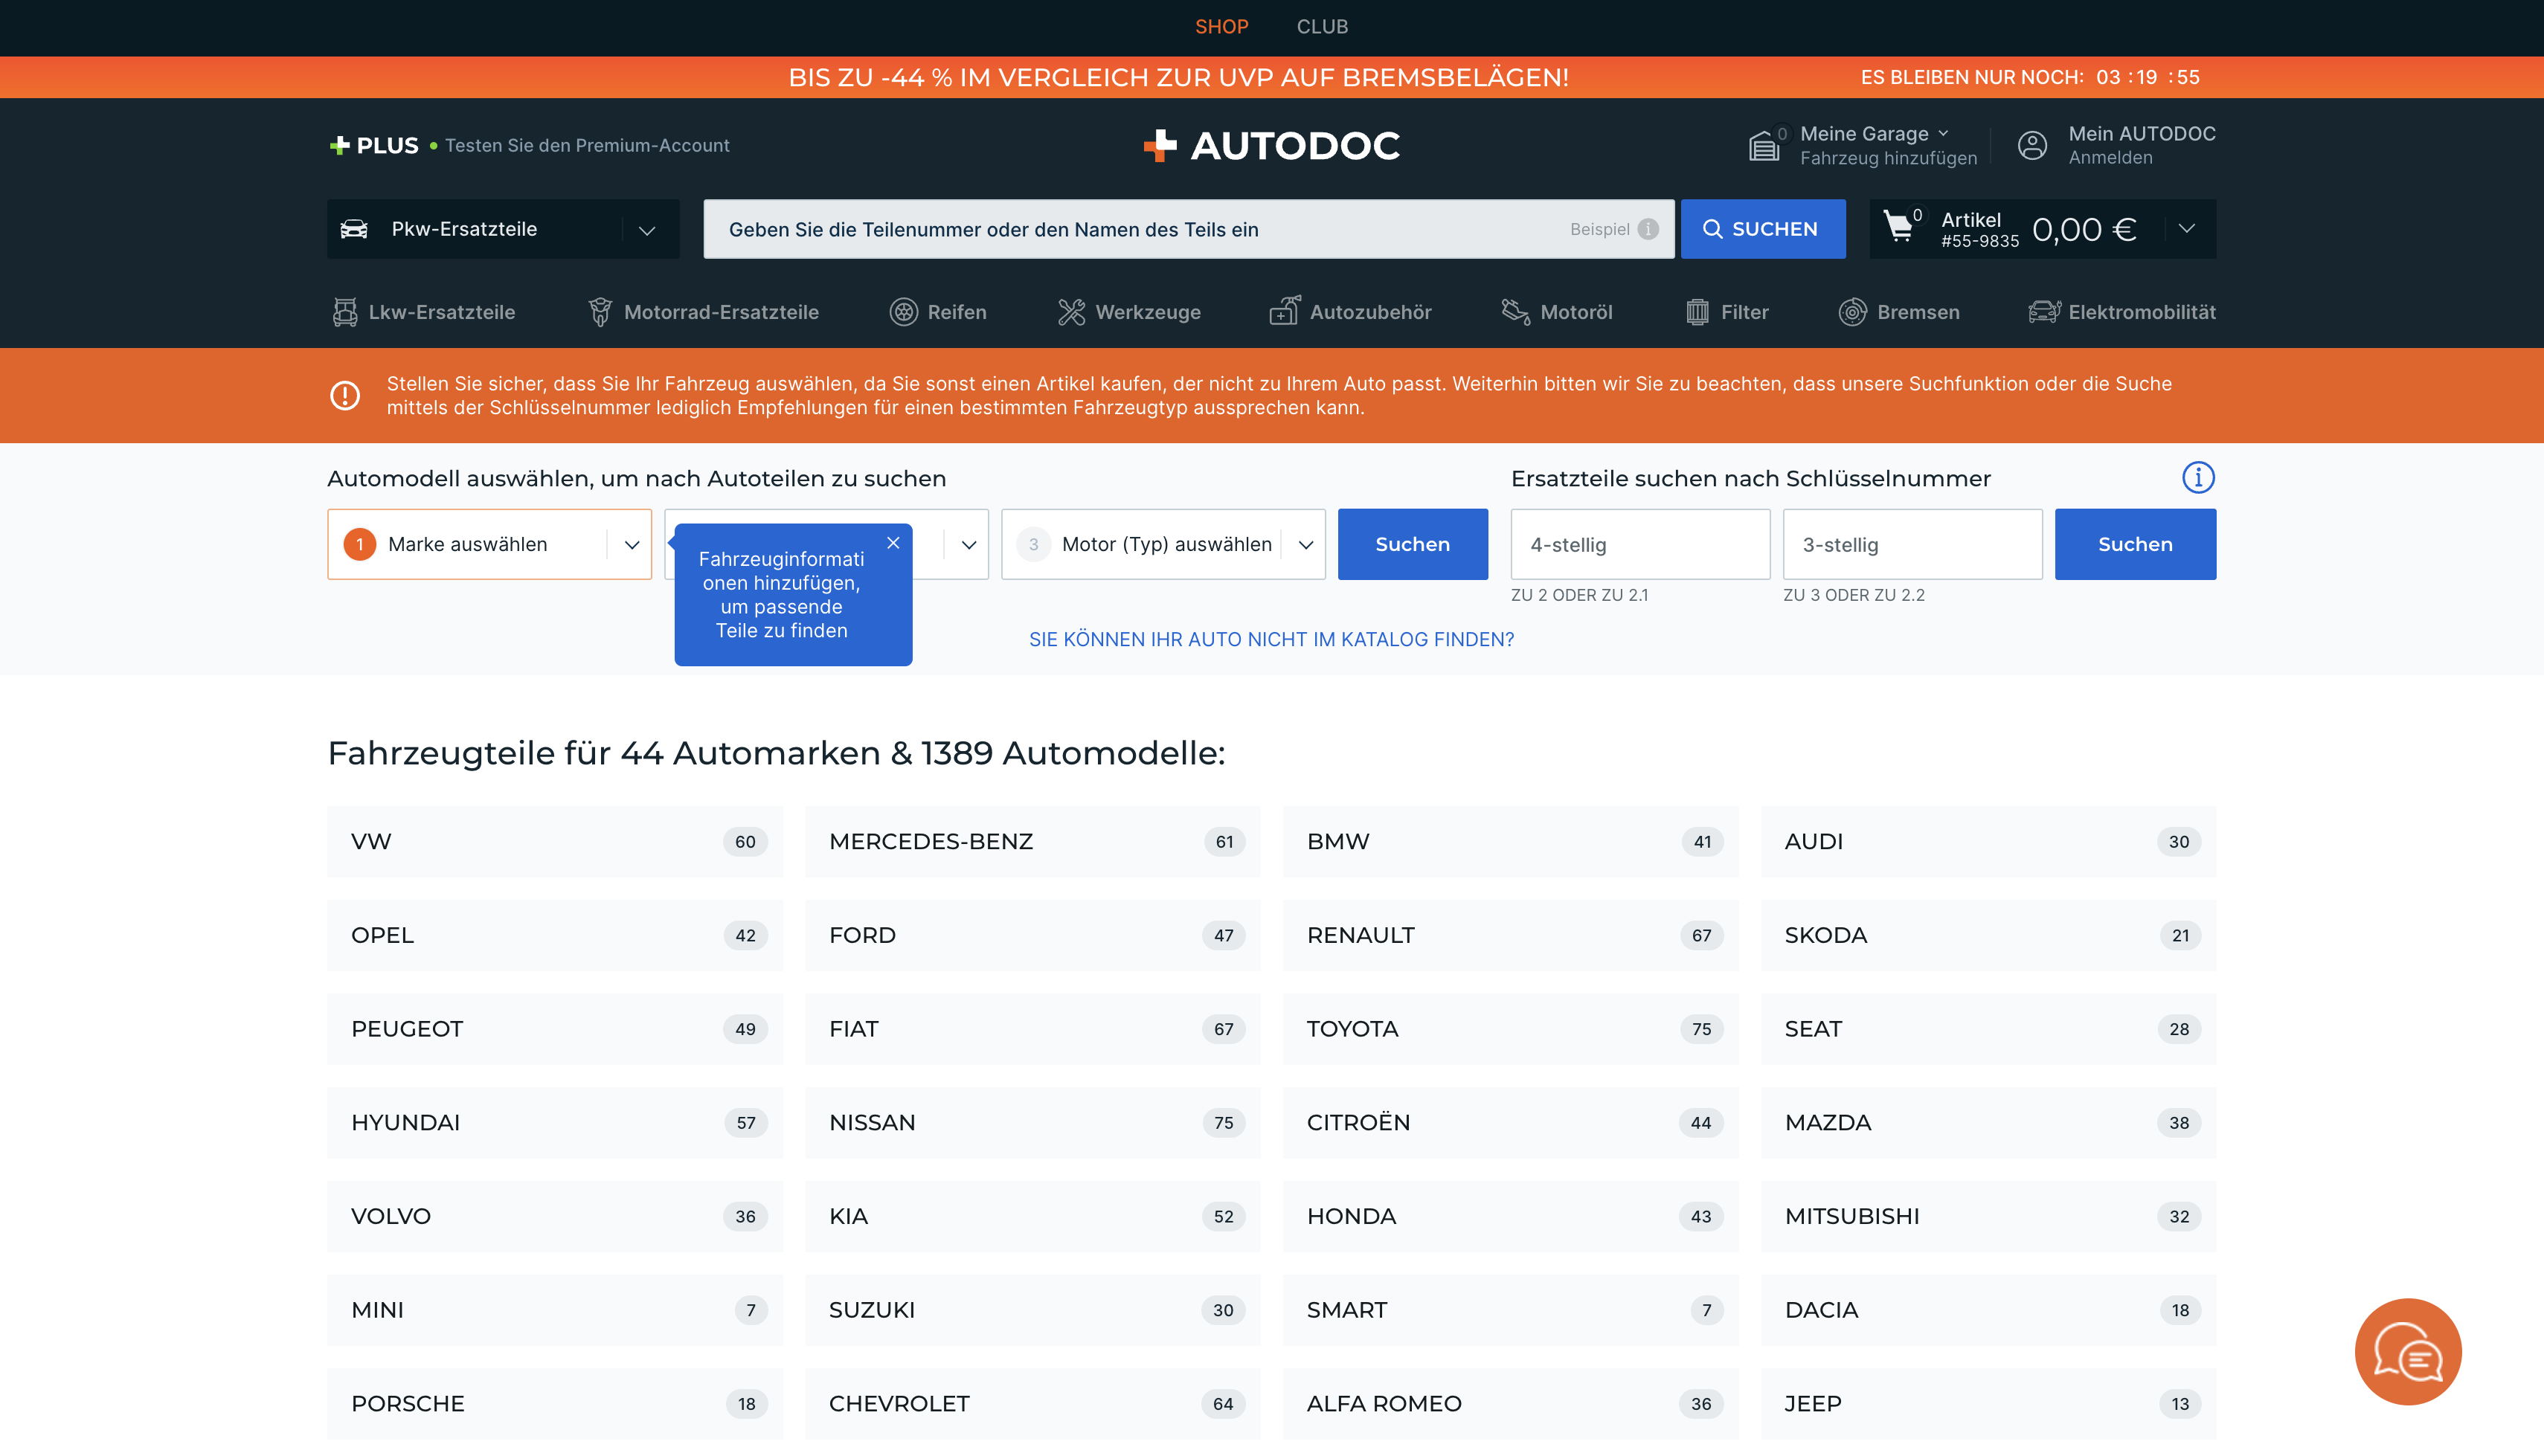Click the Reifen tire icon
The height and width of the screenshot is (1456, 2544).
click(x=904, y=312)
